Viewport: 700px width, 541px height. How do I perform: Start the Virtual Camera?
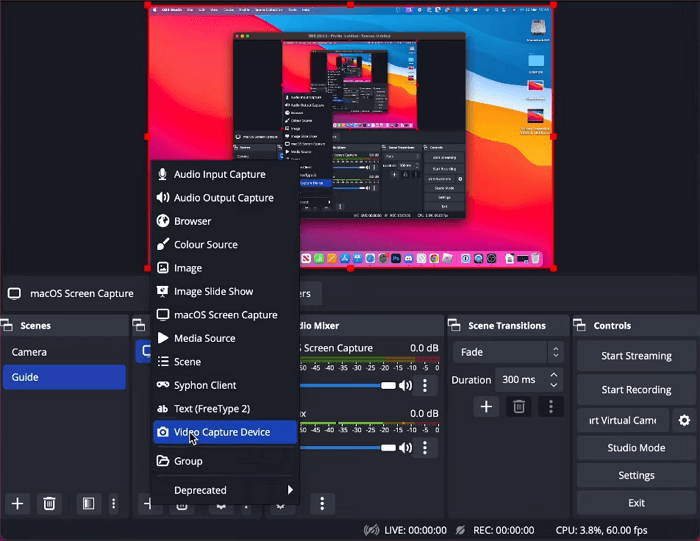[623, 420]
